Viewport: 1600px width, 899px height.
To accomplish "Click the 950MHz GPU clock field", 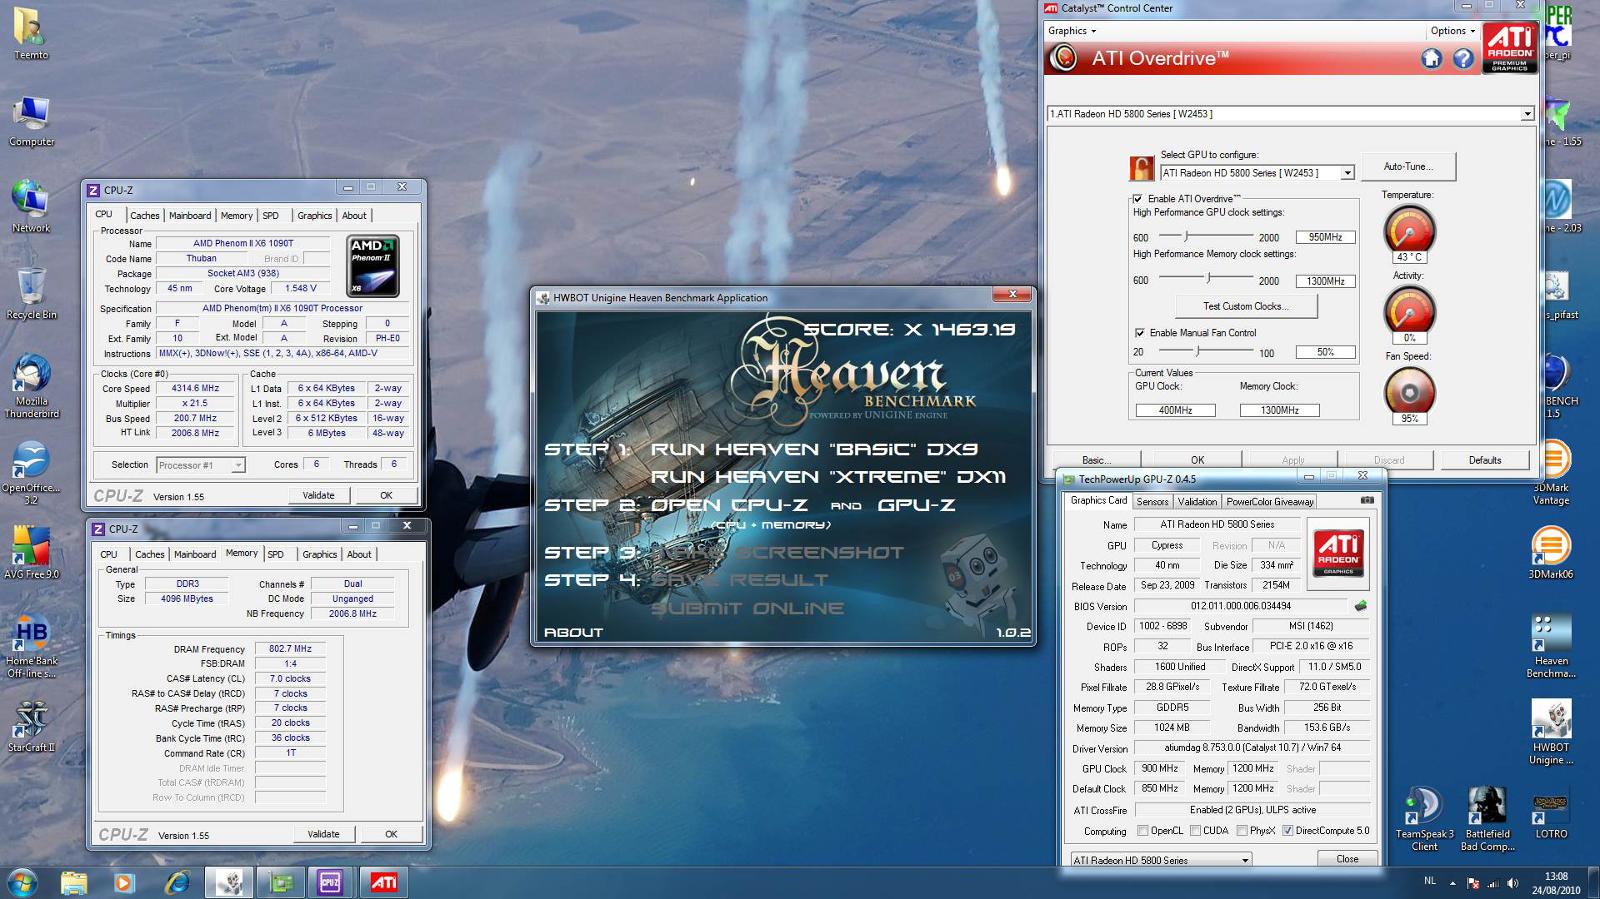I will click(1325, 238).
